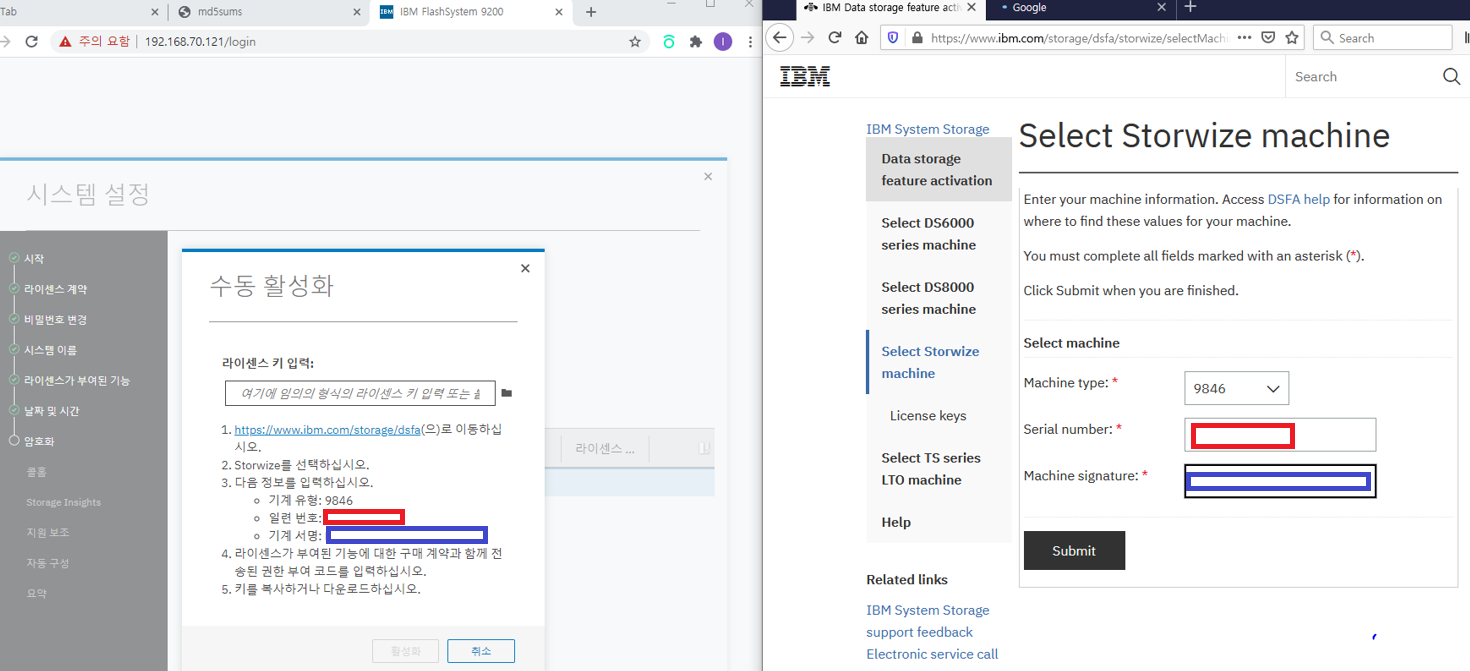The image size is (1470, 671).
Task: Browse for license key file with folder icon
Action: (507, 393)
